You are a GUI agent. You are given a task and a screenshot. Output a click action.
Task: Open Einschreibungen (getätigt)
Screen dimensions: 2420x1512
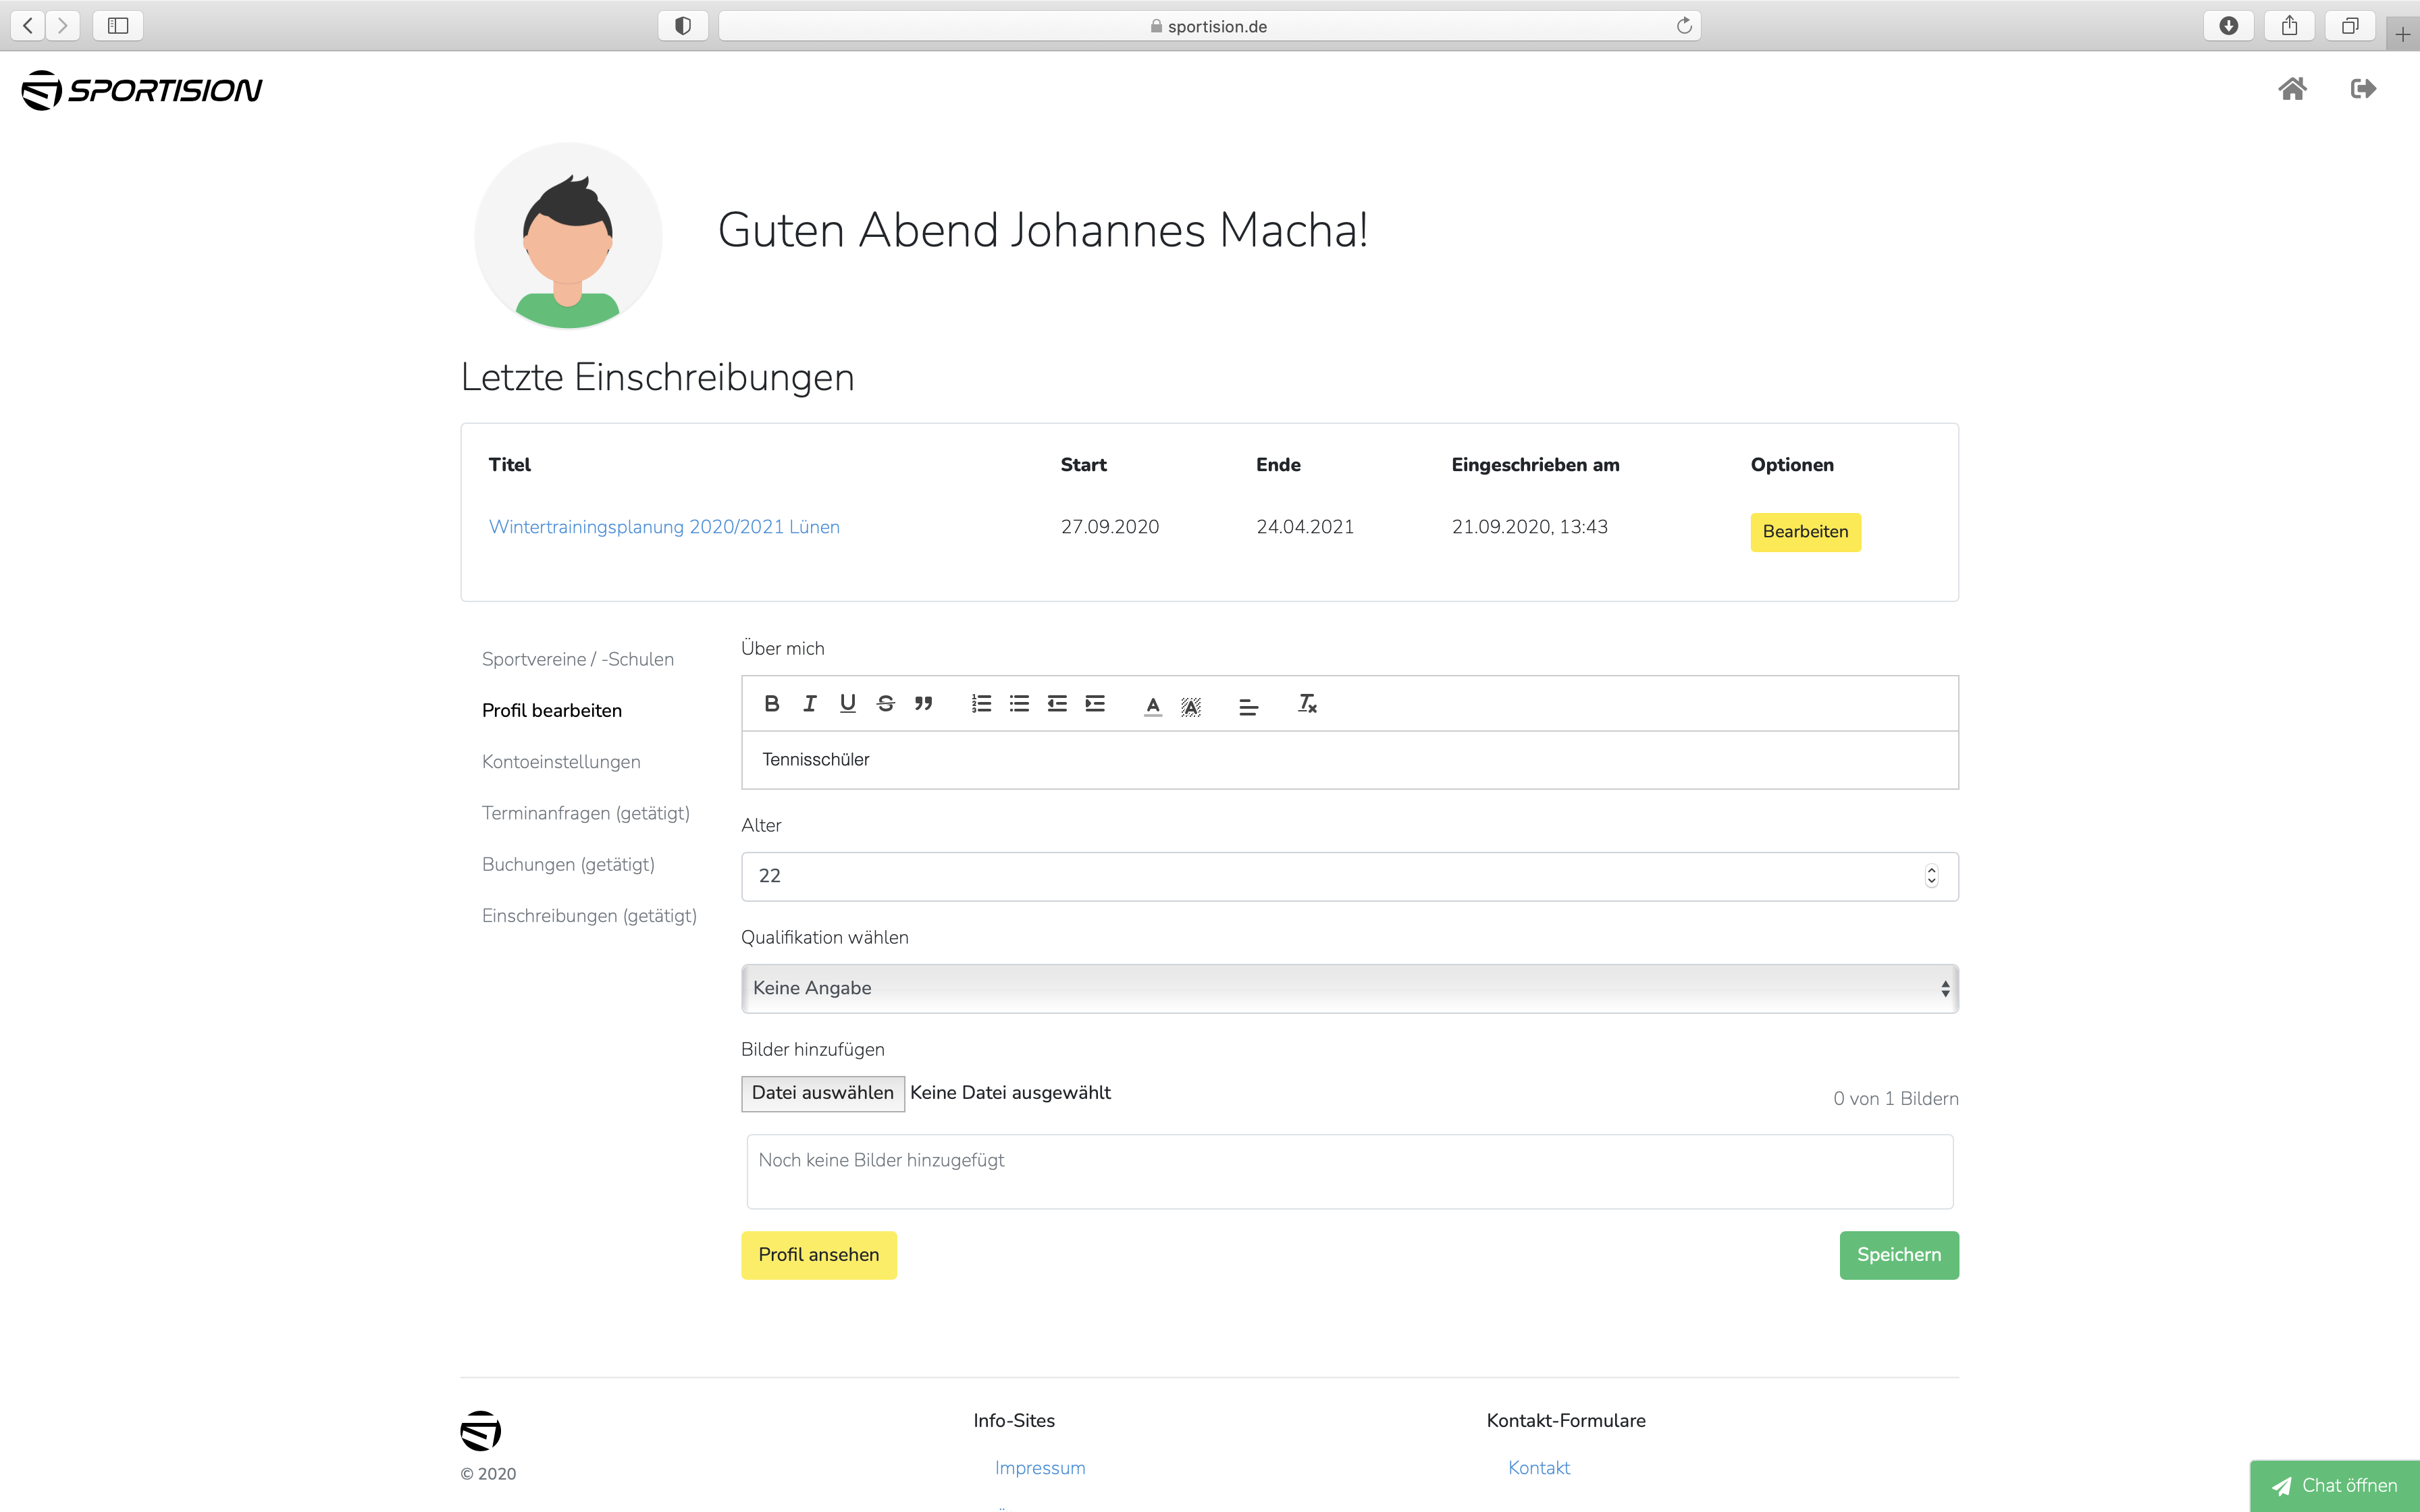589,916
